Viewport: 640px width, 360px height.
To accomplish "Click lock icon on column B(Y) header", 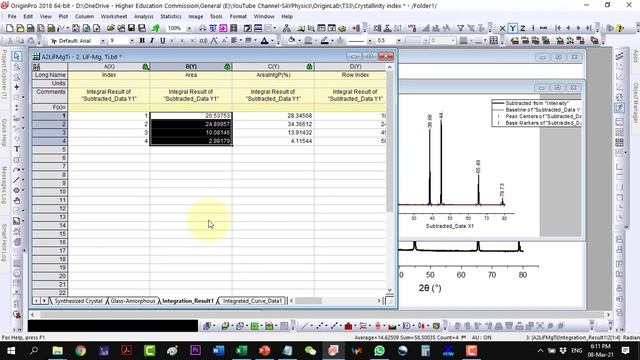I will click(x=227, y=67).
